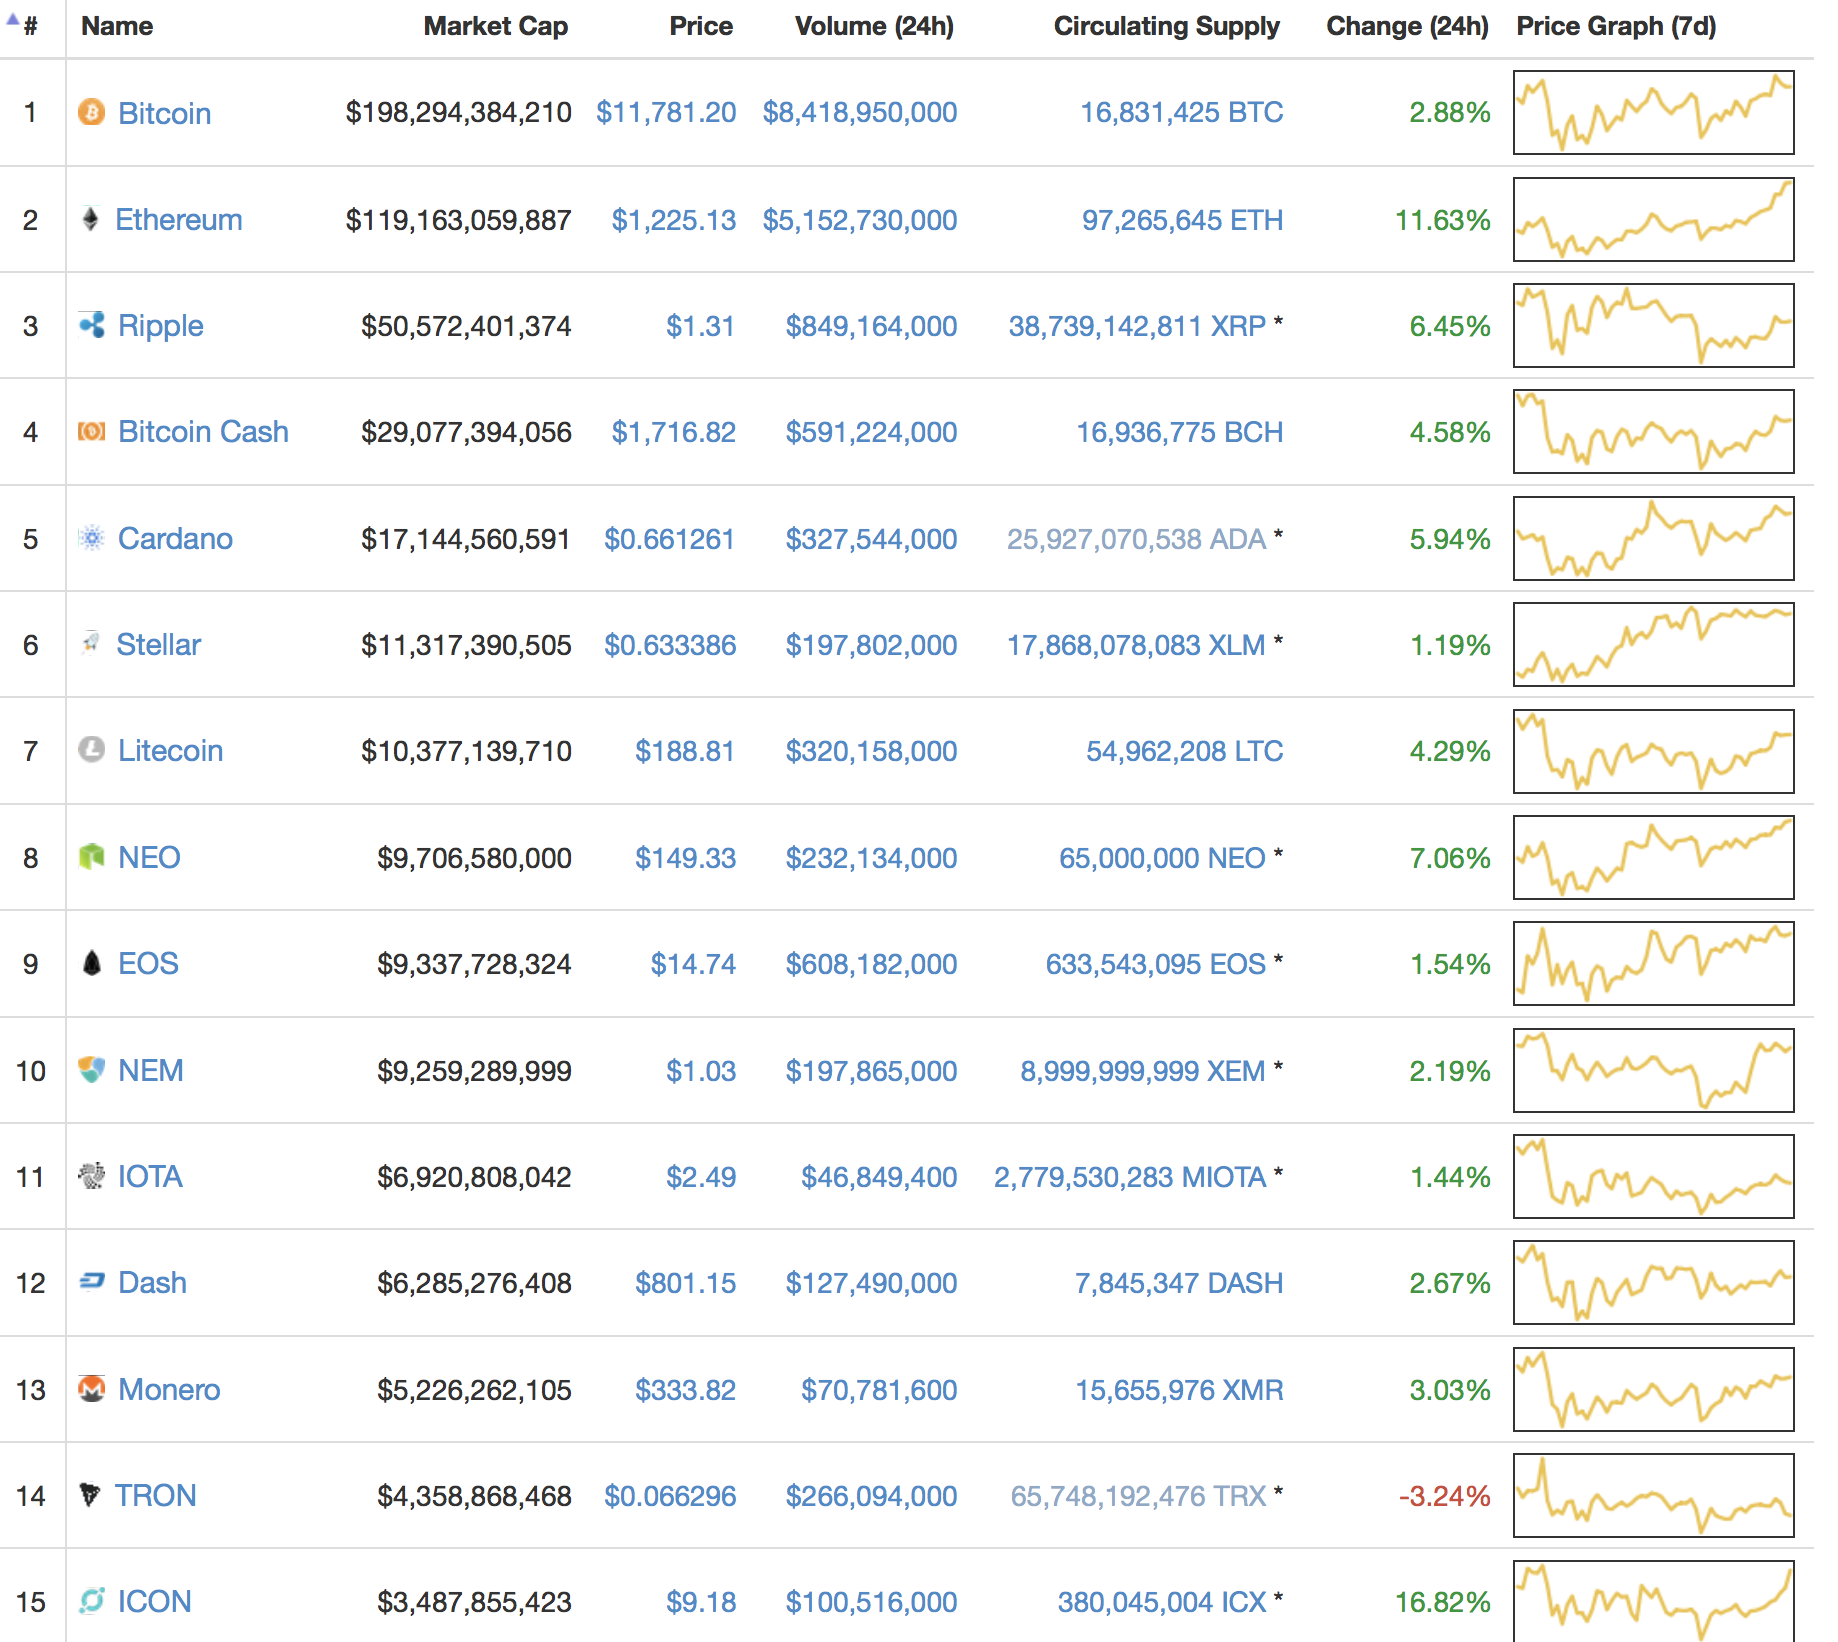Click Cardano price $0.661261
The height and width of the screenshot is (1642, 1838).
point(670,538)
